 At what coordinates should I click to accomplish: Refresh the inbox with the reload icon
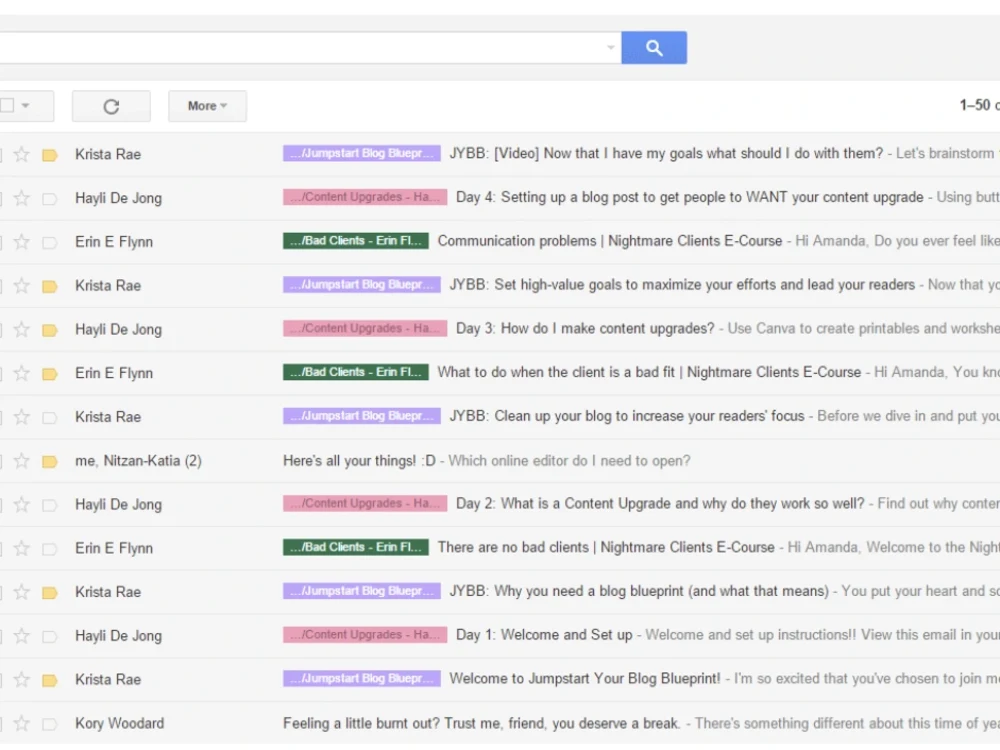(x=111, y=106)
